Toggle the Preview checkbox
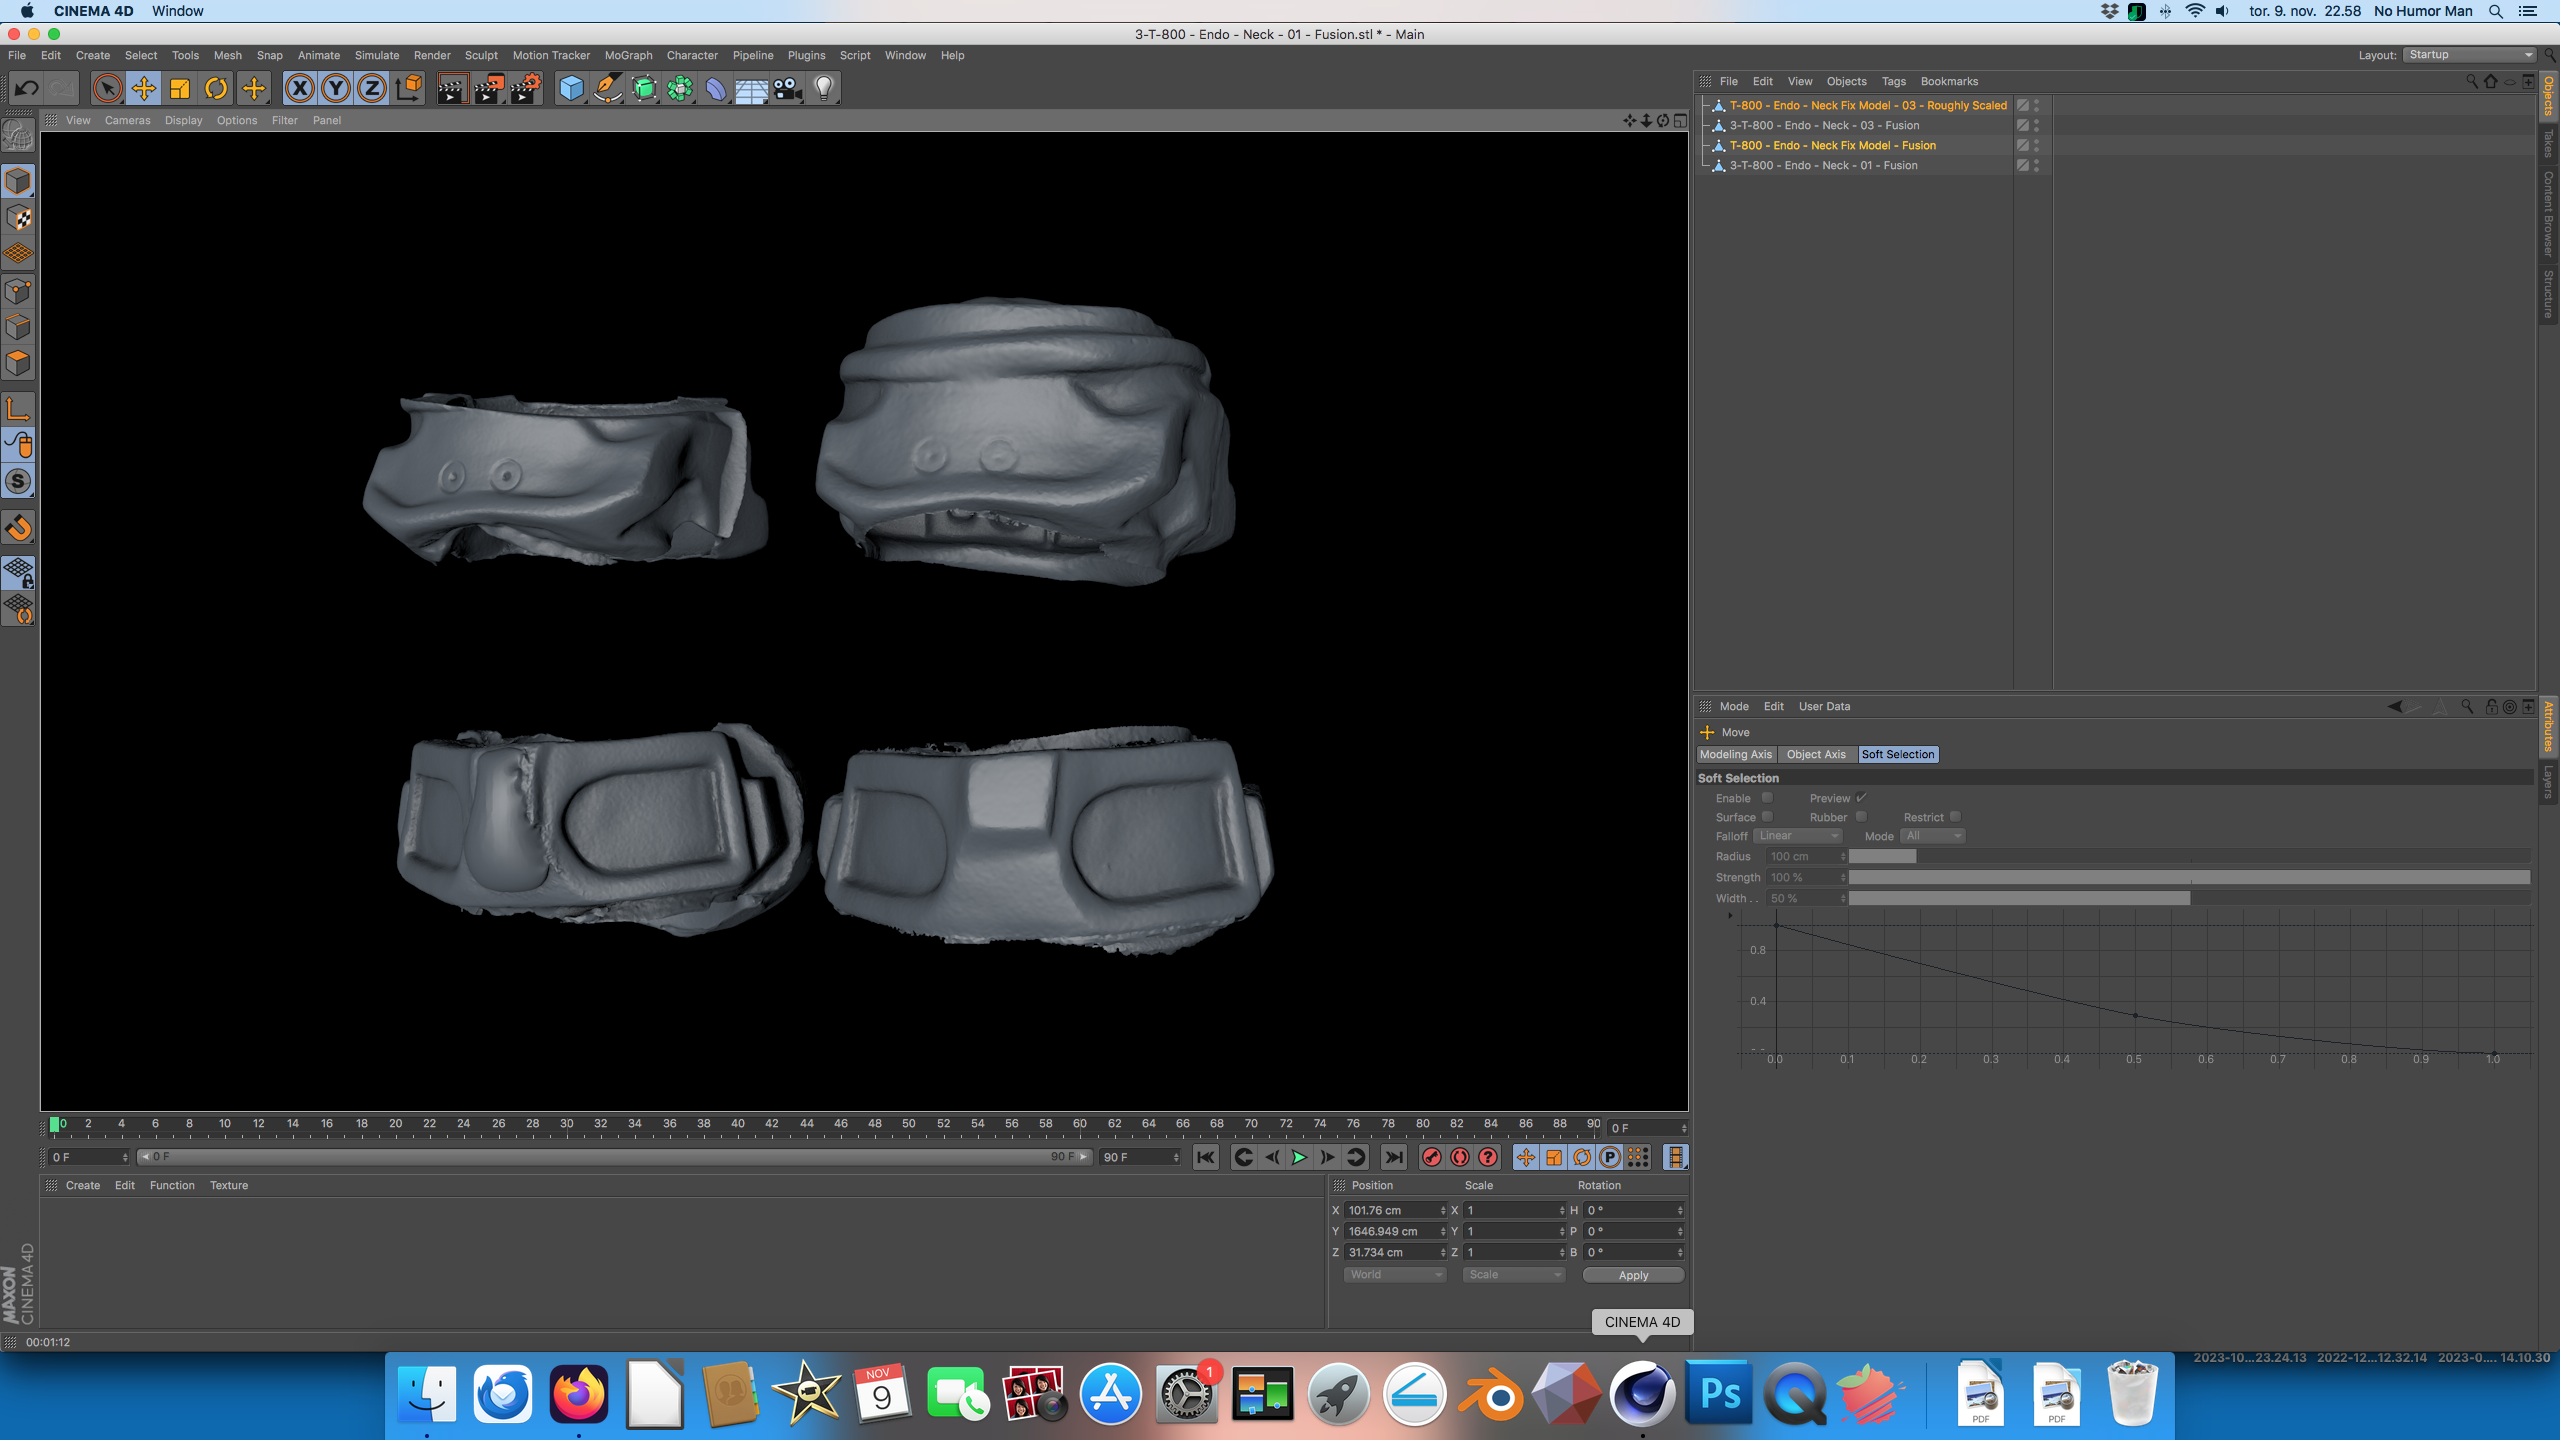 (x=1861, y=798)
